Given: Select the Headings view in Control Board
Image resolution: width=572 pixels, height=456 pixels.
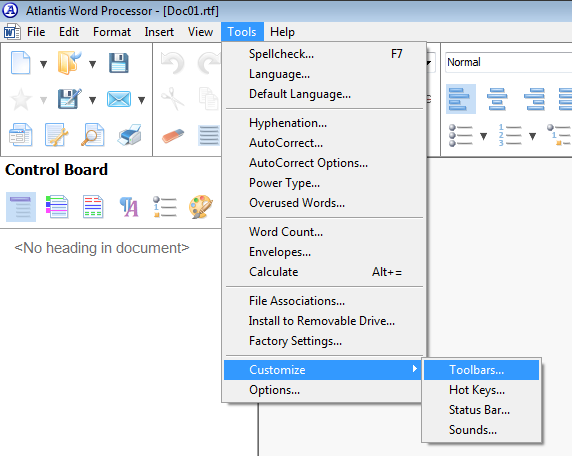Looking at the screenshot, I should pyautogui.click(x=21, y=207).
